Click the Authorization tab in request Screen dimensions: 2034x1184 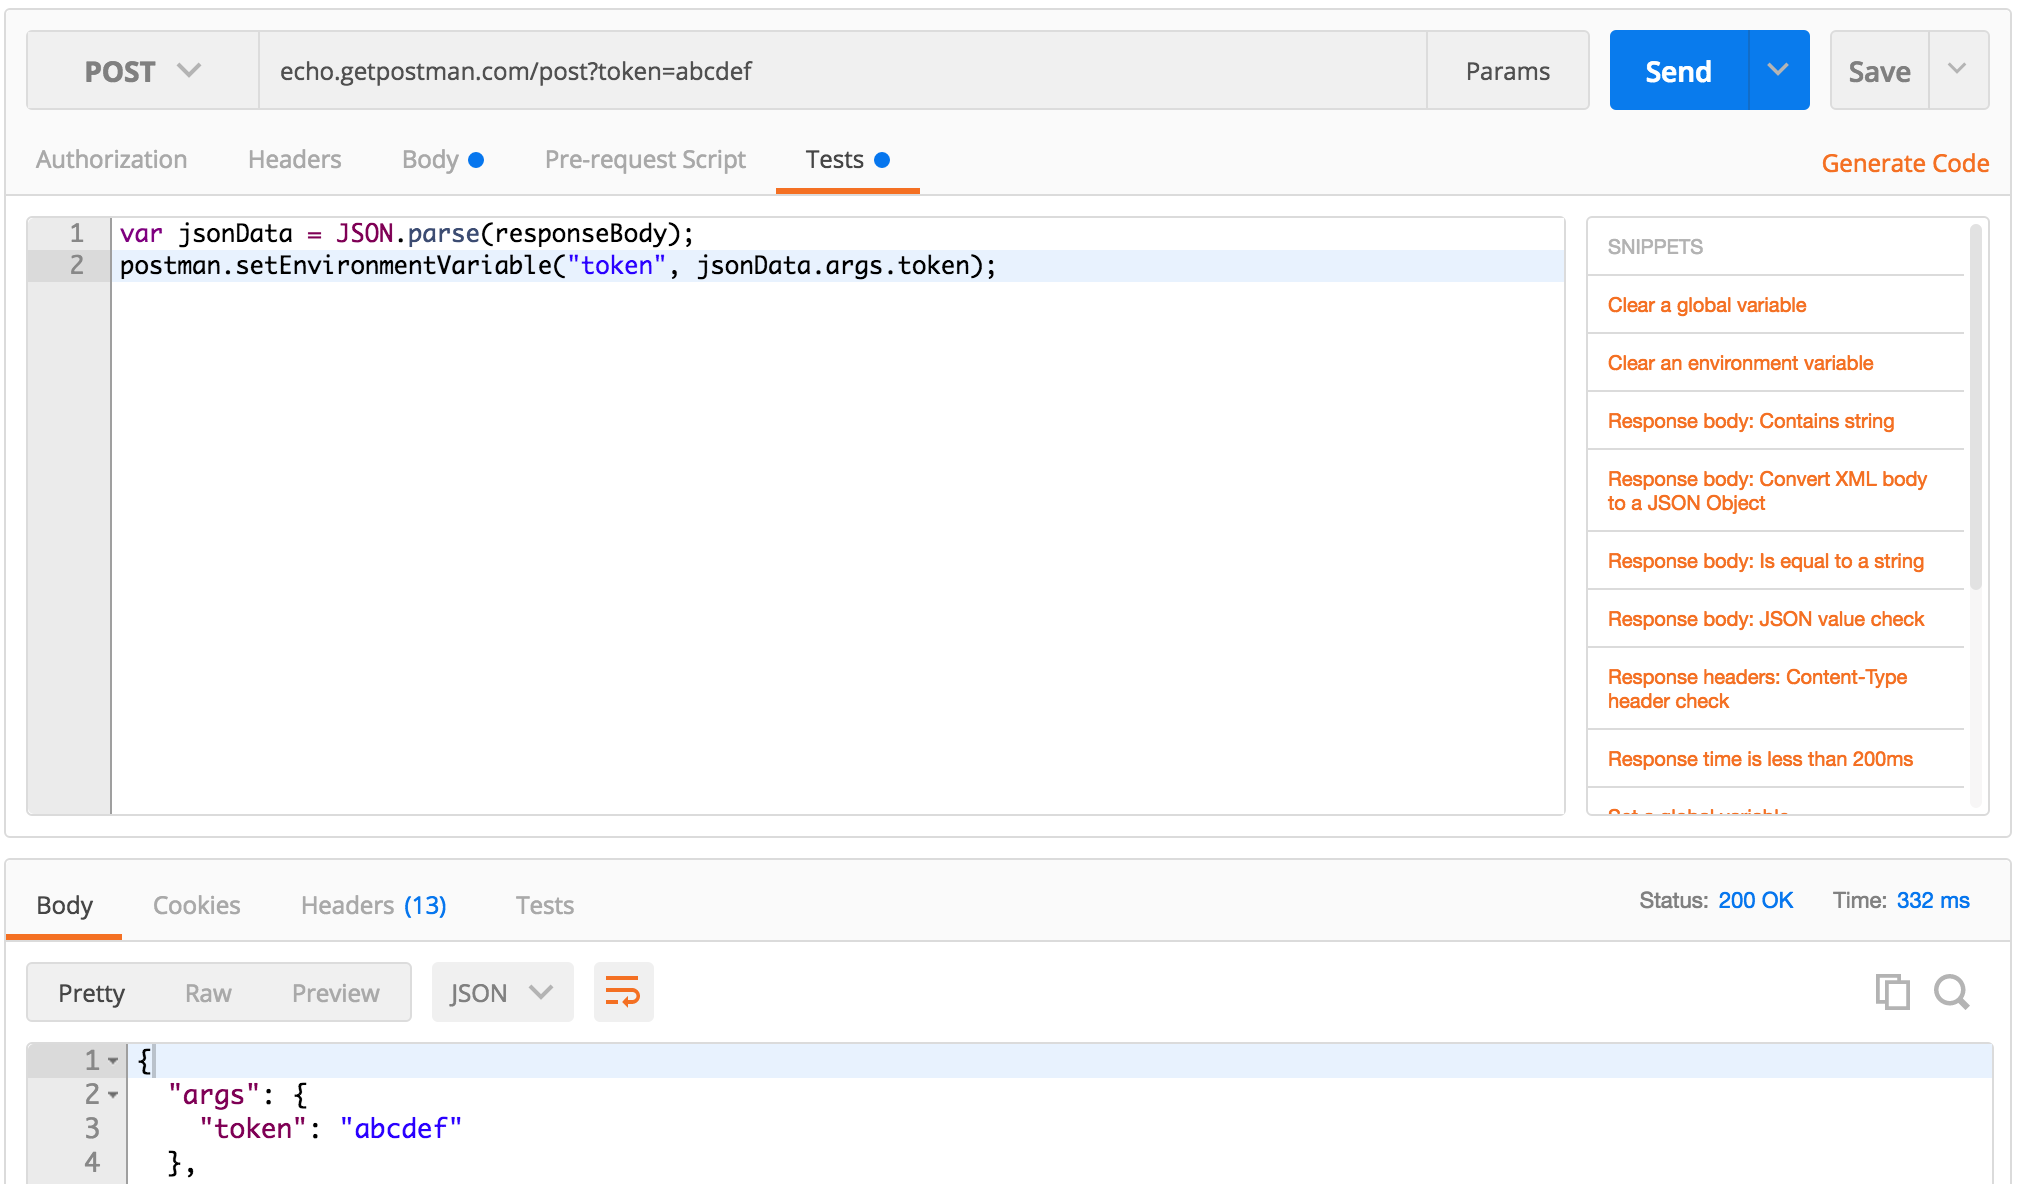pyautogui.click(x=111, y=159)
